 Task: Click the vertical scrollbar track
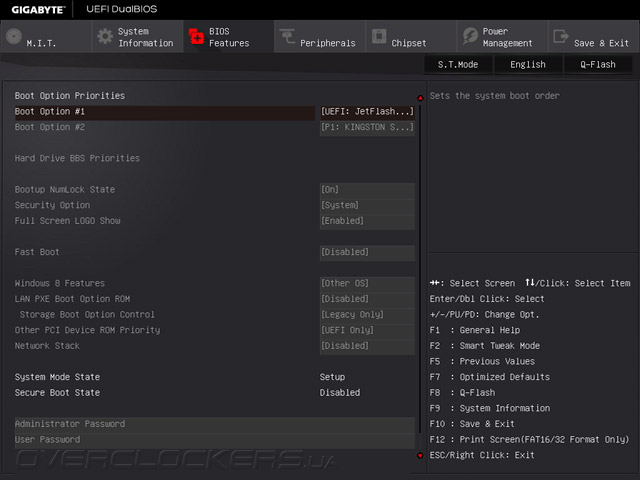420,269
